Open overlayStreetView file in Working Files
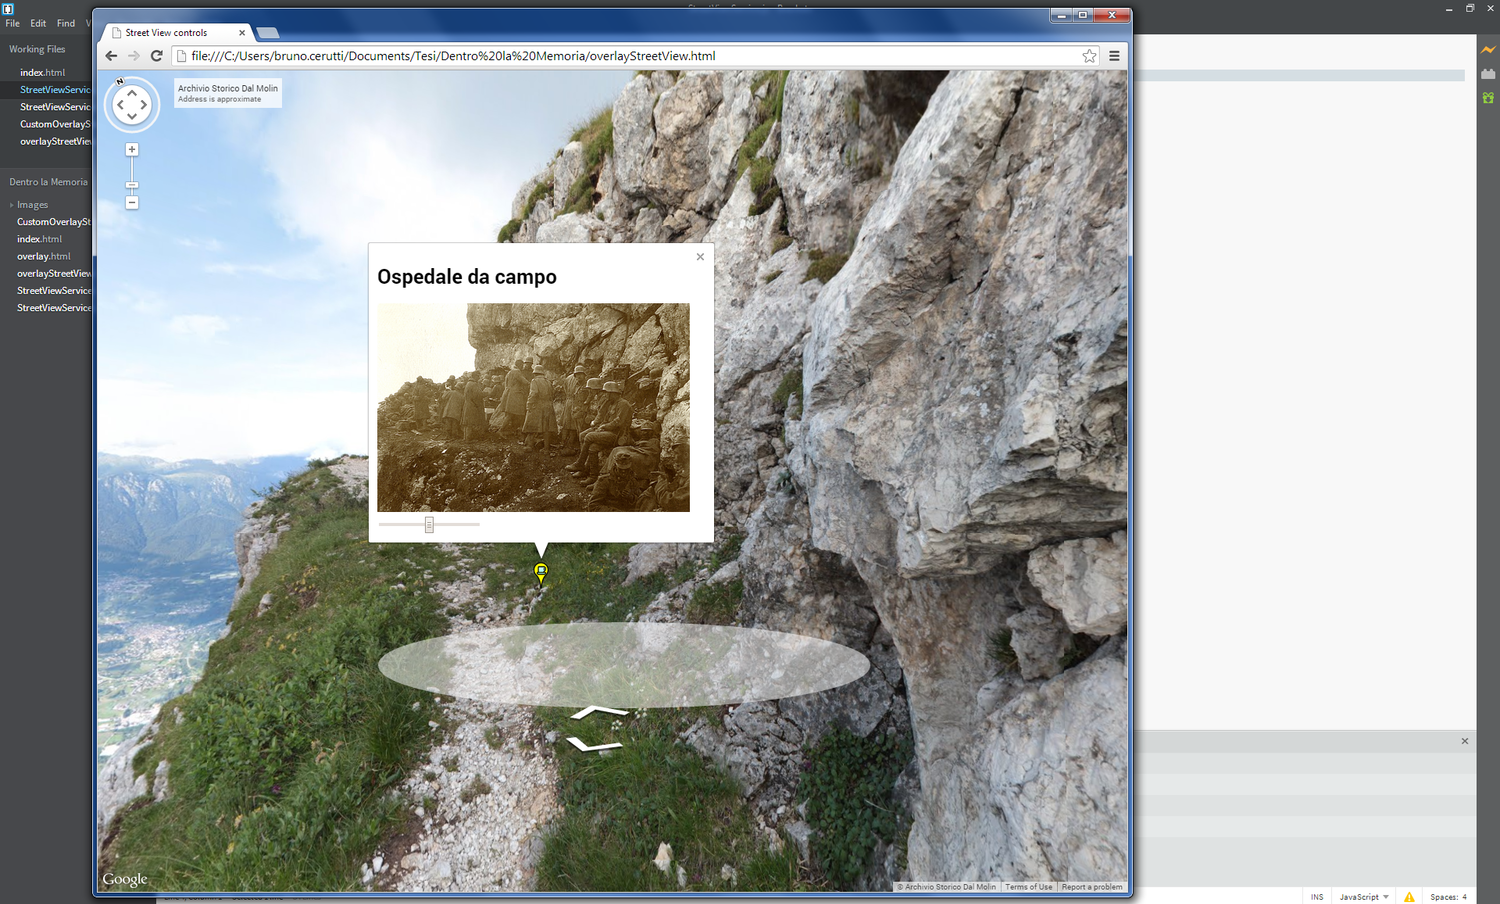Image resolution: width=1500 pixels, height=904 pixels. (55, 141)
